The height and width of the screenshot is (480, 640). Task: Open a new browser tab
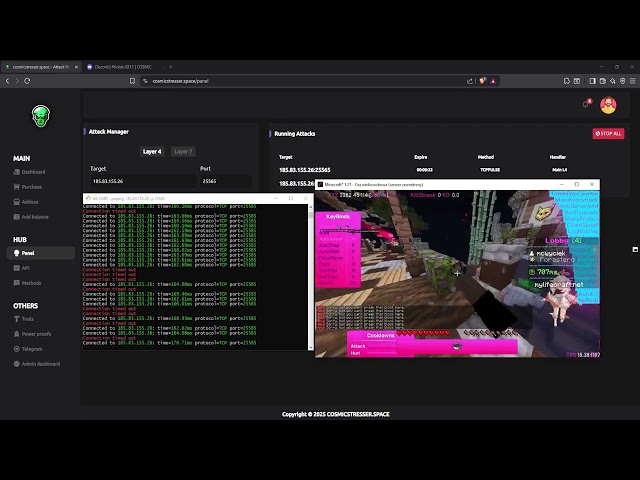point(171,67)
